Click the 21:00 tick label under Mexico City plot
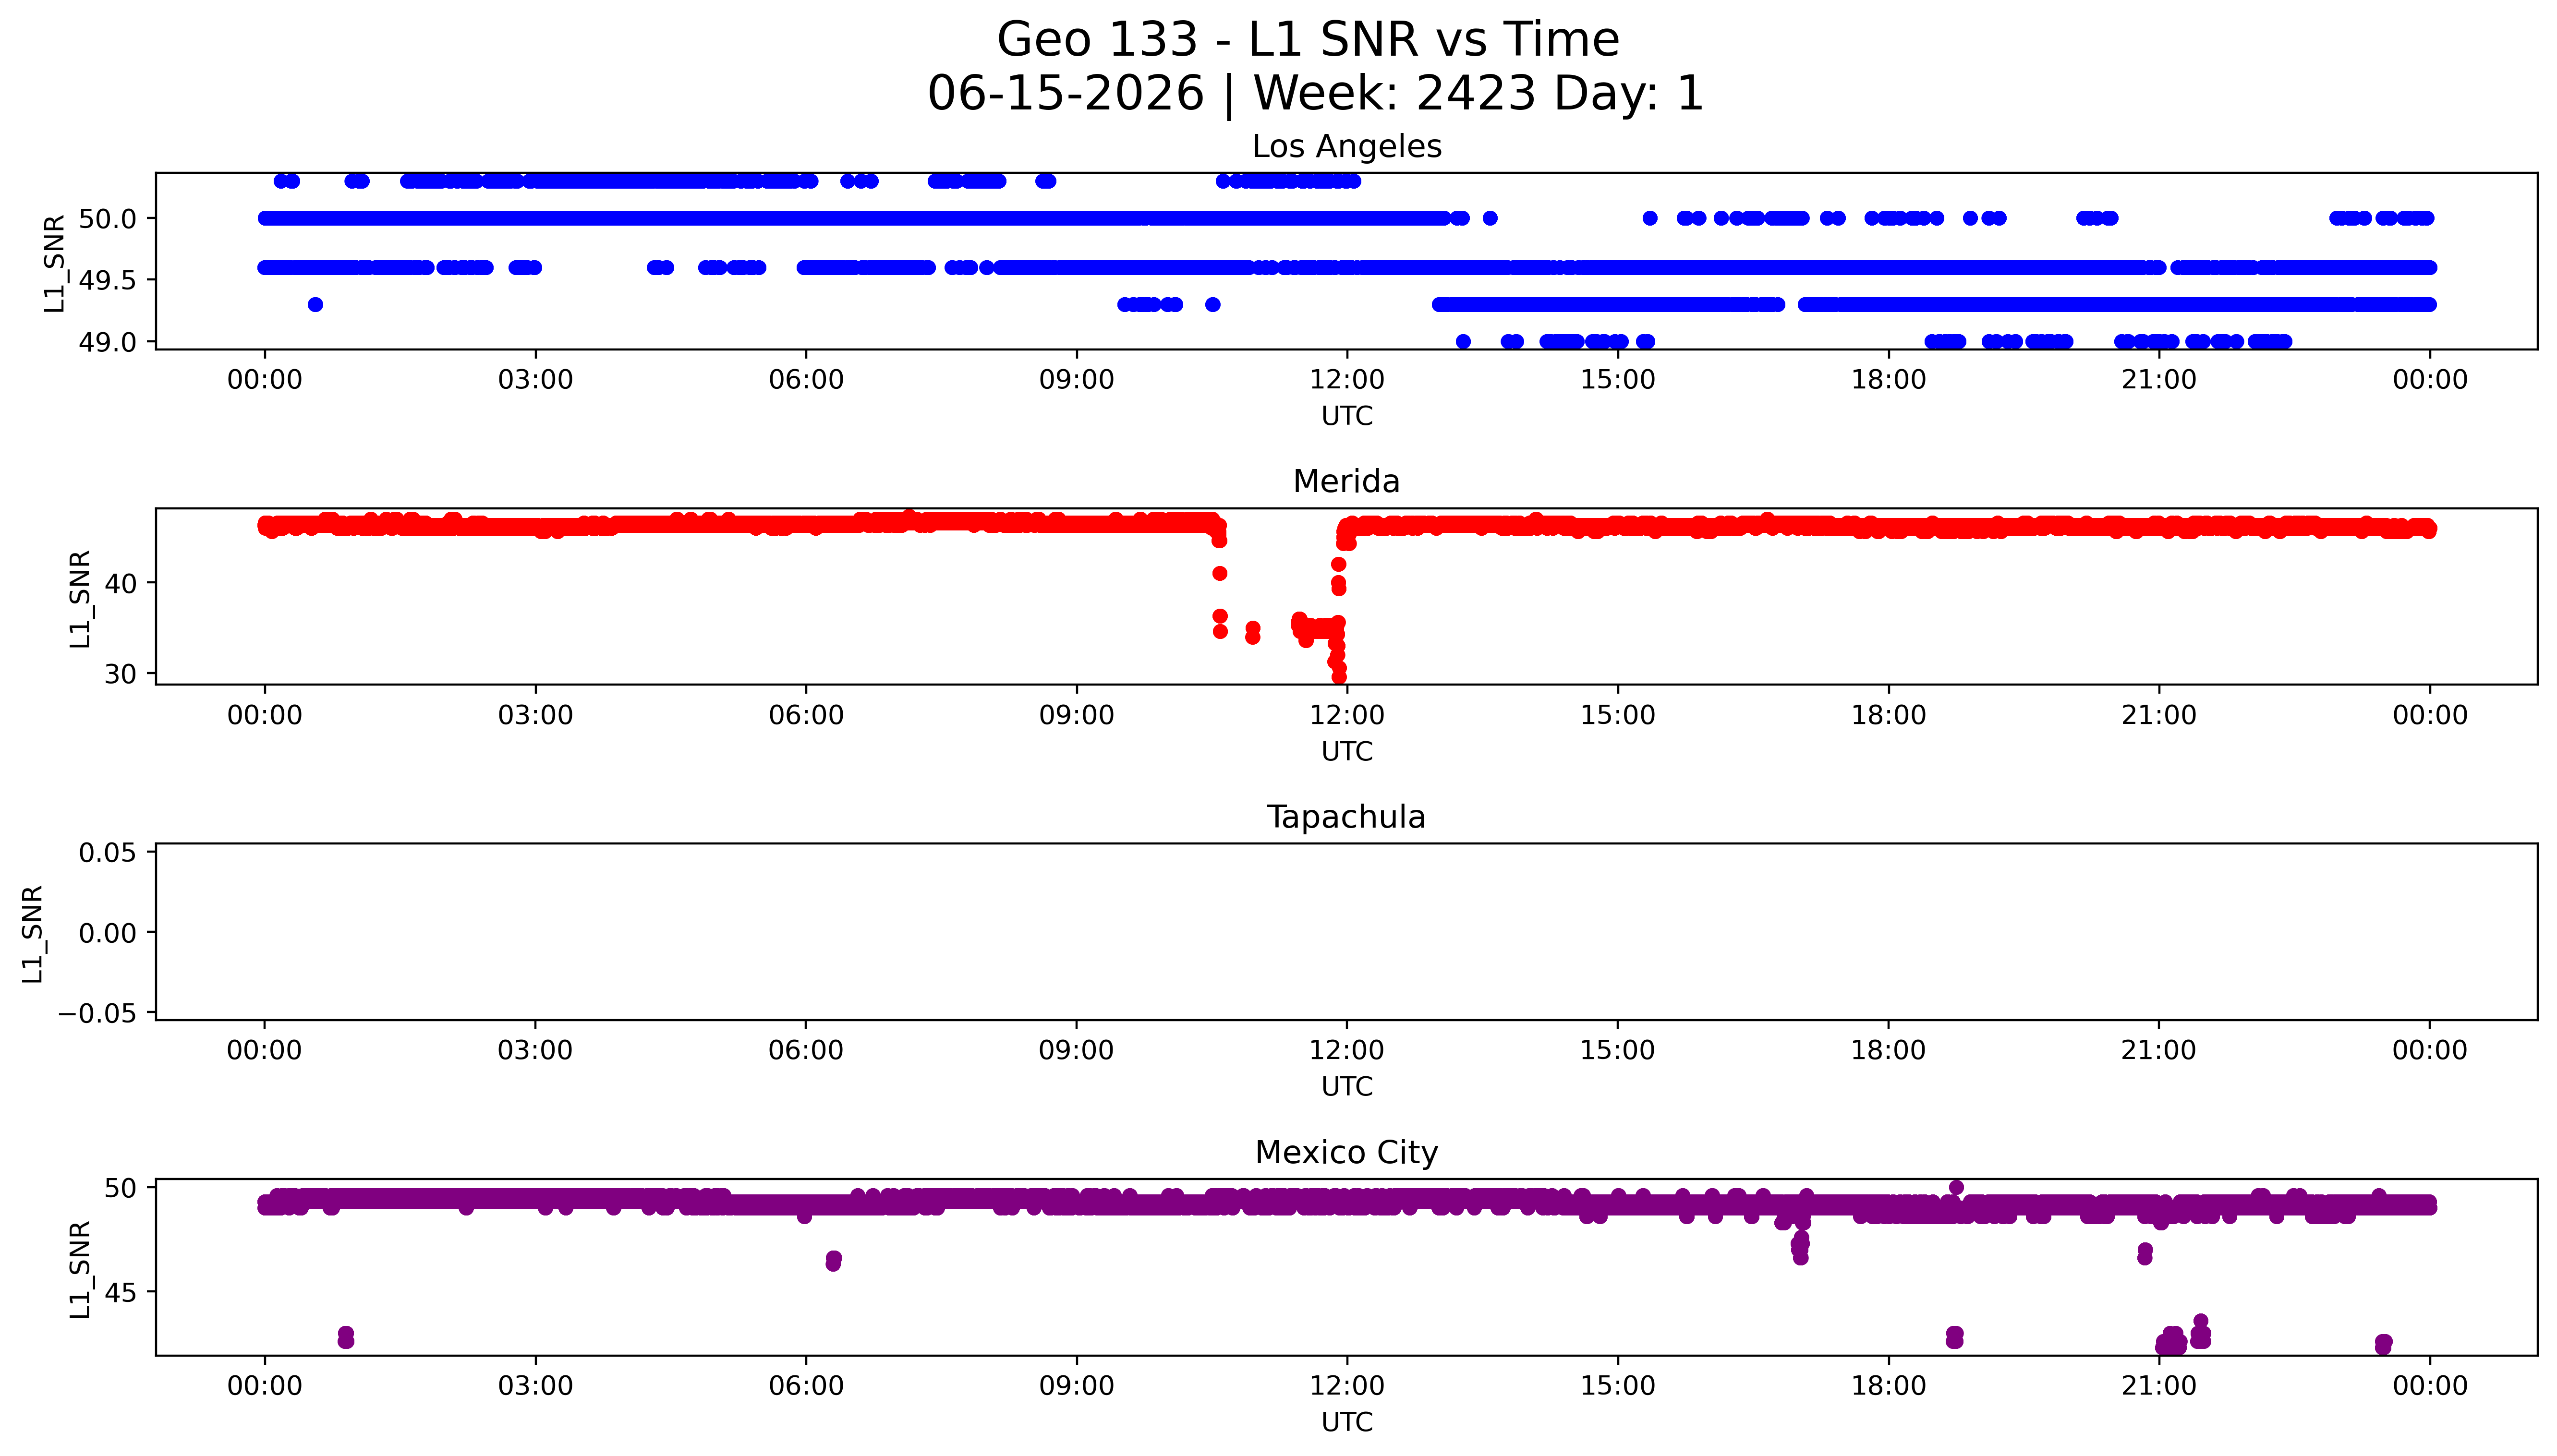Viewport: 2557px width, 1456px height. coord(2159,1386)
